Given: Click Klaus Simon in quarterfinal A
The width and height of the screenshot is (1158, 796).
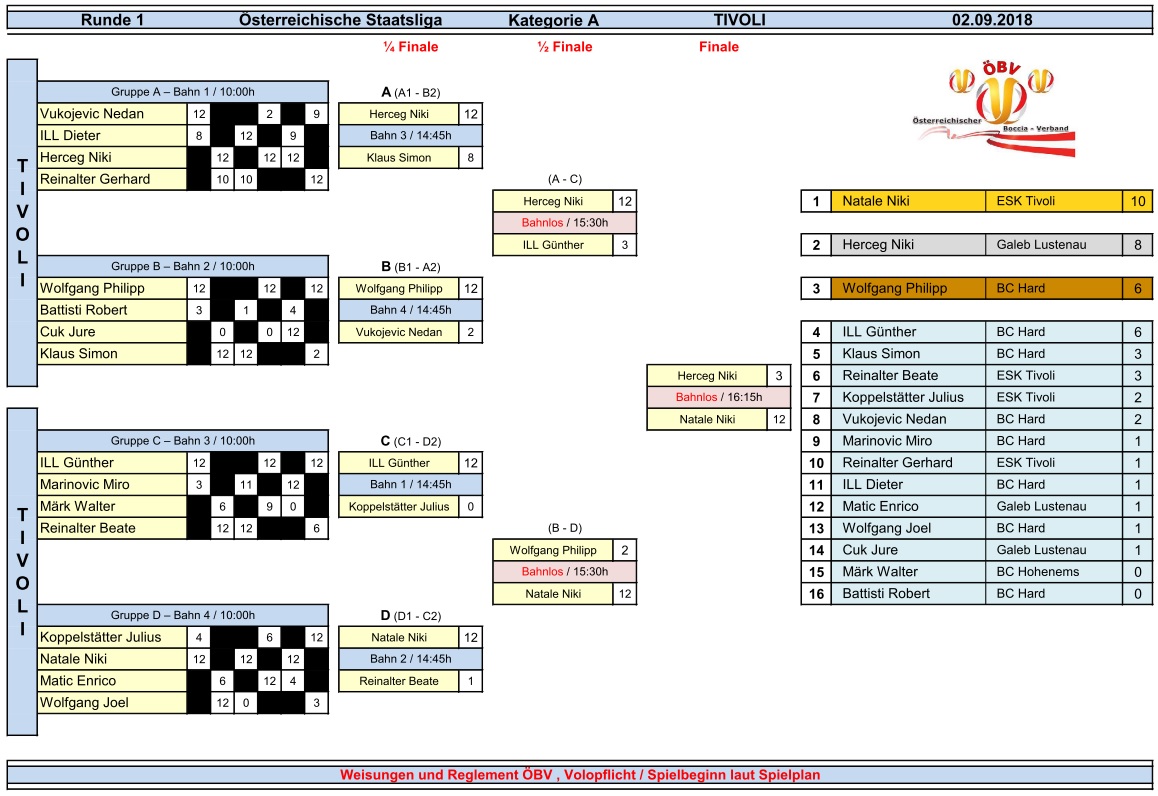Looking at the screenshot, I should click(x=399, y=158).
